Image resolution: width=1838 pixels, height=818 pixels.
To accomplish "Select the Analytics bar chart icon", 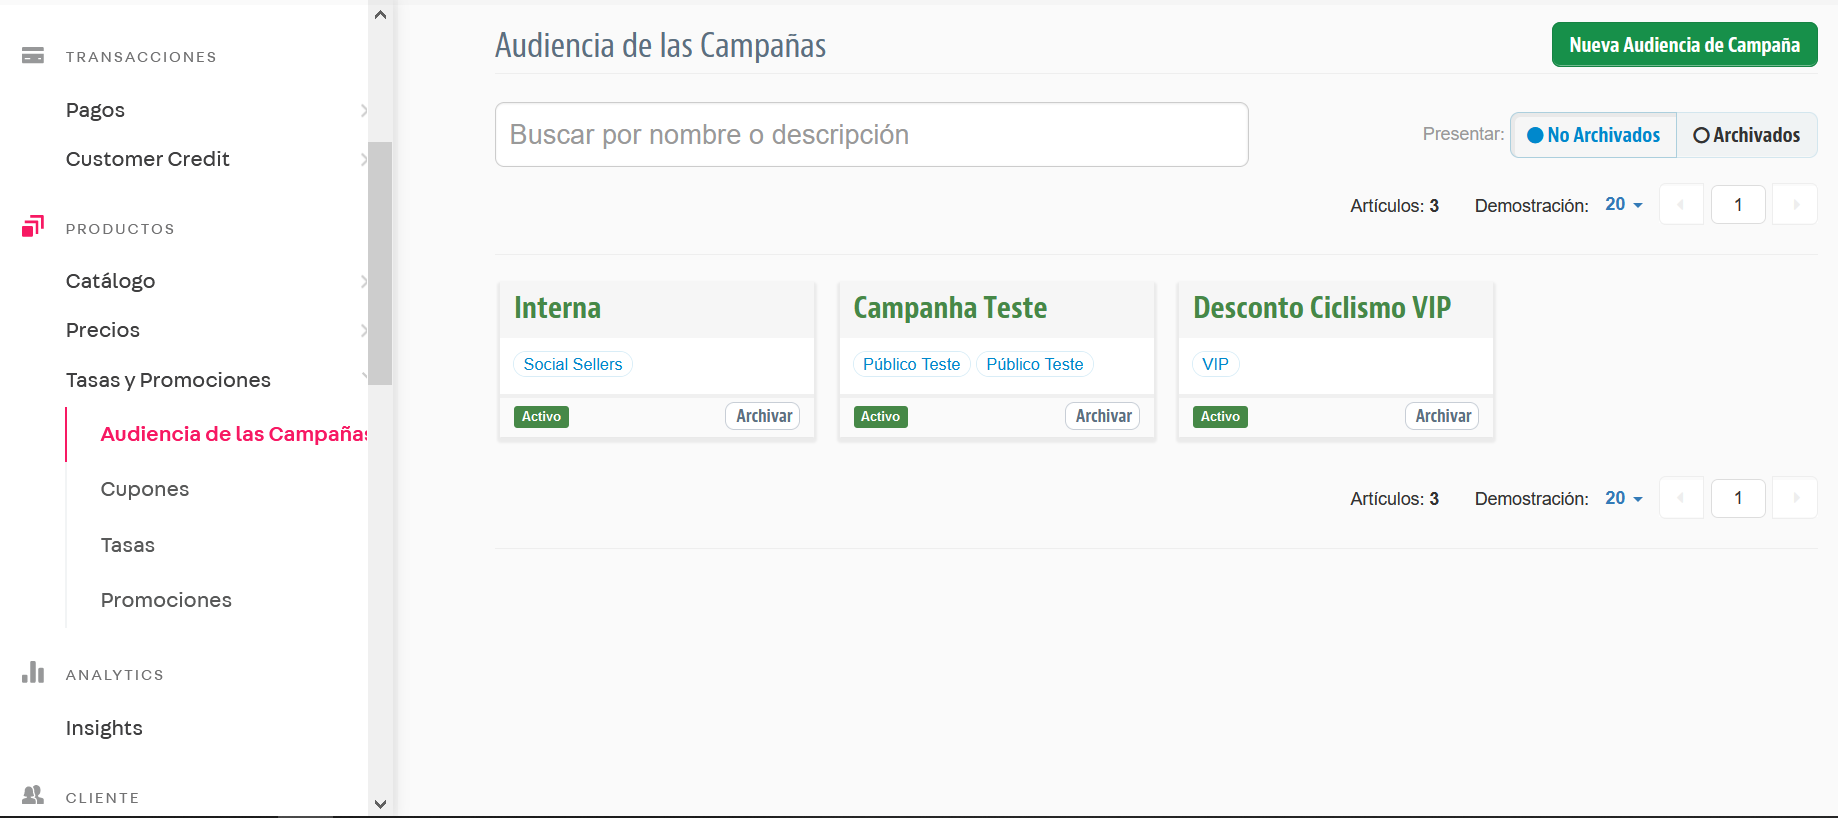I will point(33,673).
